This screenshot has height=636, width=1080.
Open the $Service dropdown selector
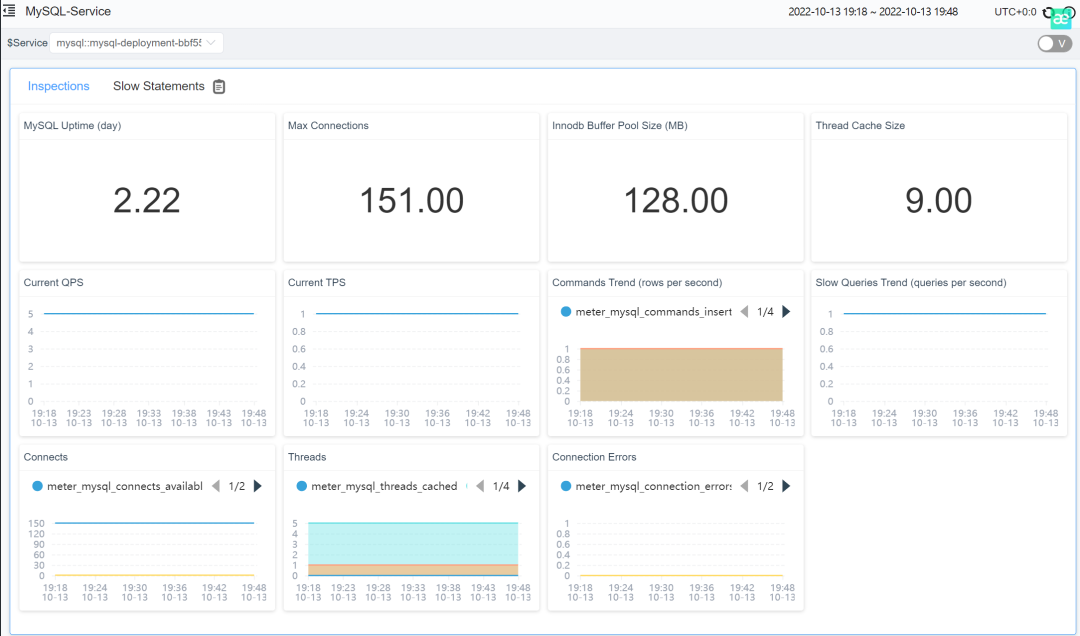(x=136, y=43)
